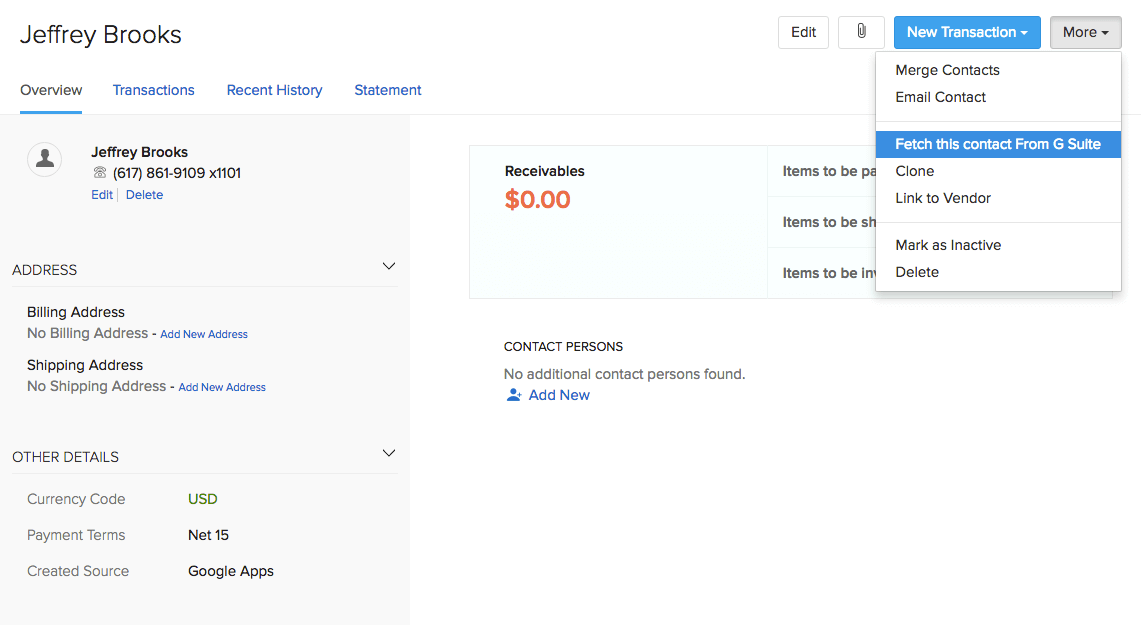The width and height of the screenshot is (1141, 625).
Task: Collapse the OTHER DETAILS section
Action: coord(389,453)
